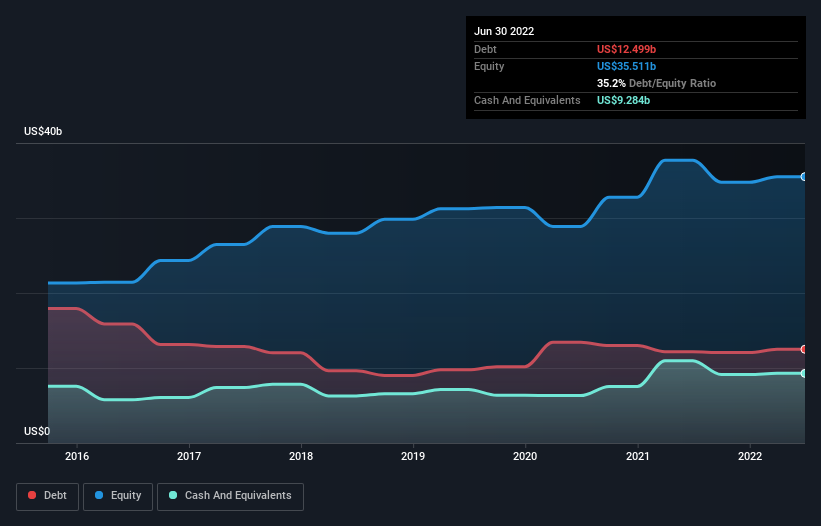Screen dimensions: 821x526
Task: Click the Jun 30 2022 tooltip date
Action: coord(504,31)
